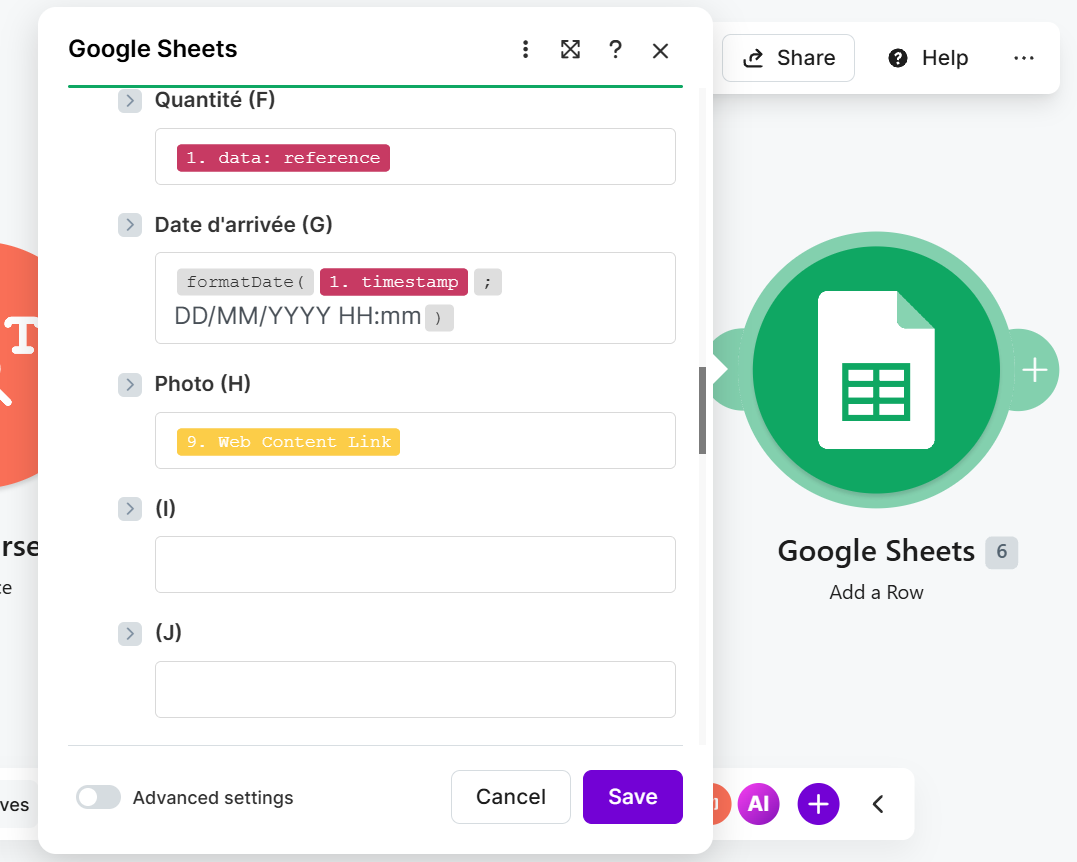Click the module number 6 badge

point(1001,552)
